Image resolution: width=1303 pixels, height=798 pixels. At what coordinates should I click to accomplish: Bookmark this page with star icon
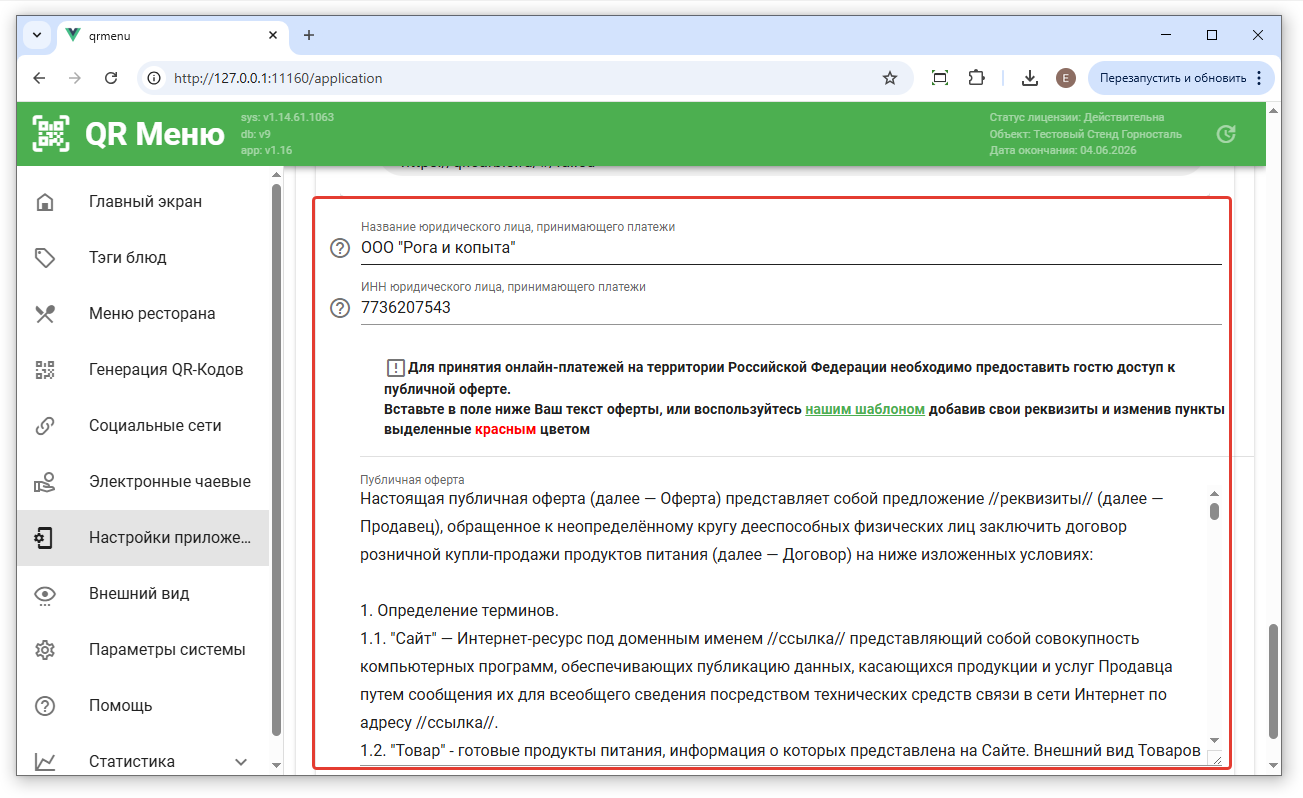pyautogui.click(x=890, y=78)
